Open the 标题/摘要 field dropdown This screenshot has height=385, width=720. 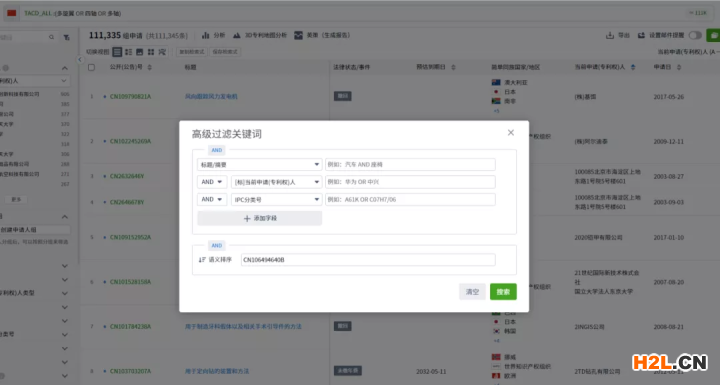pyautogui.click(x=259, y=164)
